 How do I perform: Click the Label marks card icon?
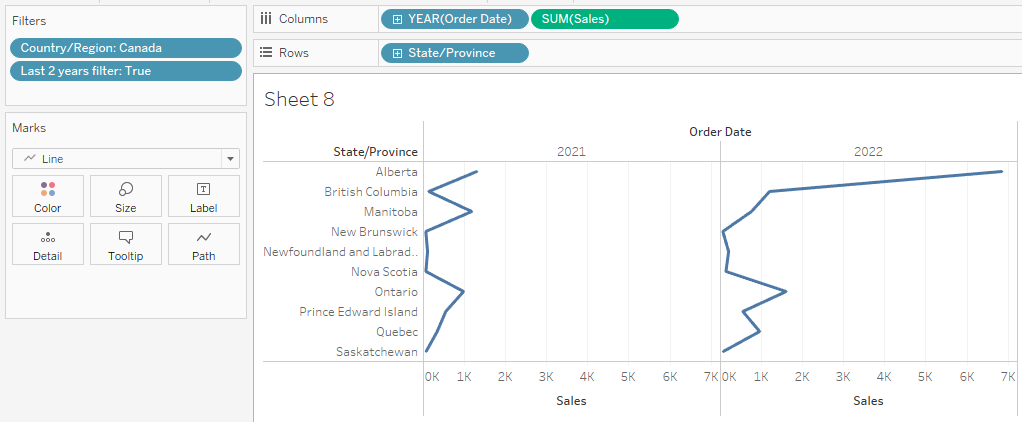pyautogui.click(x=204, y=189)
